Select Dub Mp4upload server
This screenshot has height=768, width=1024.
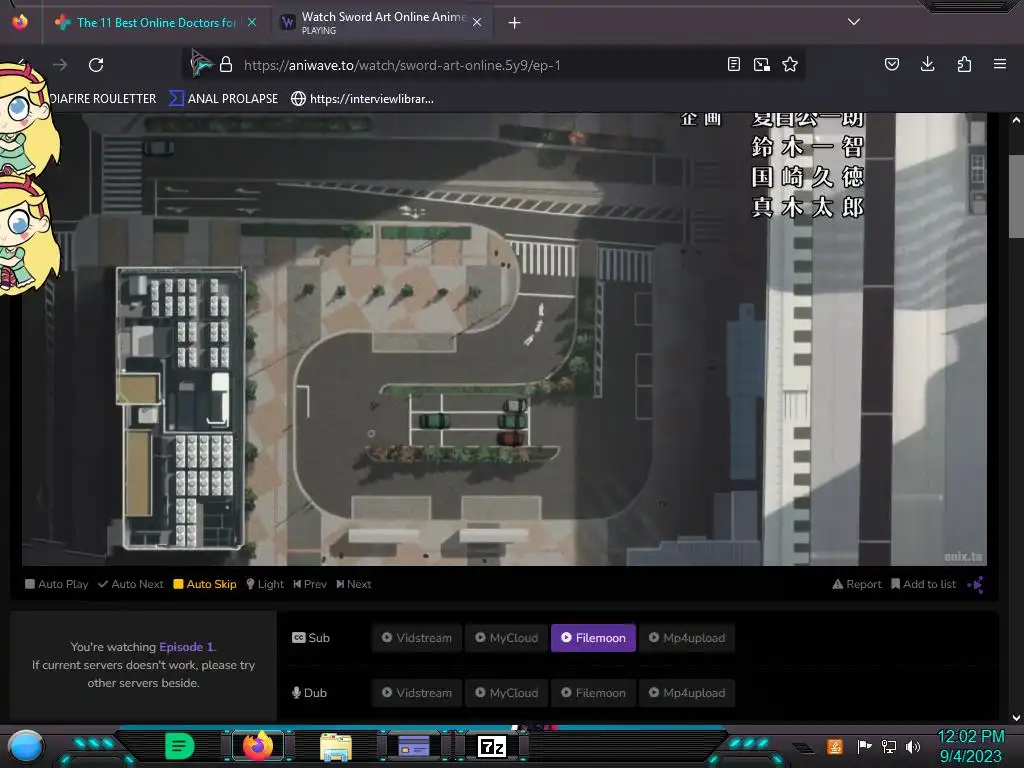click(x=687, y=692)
